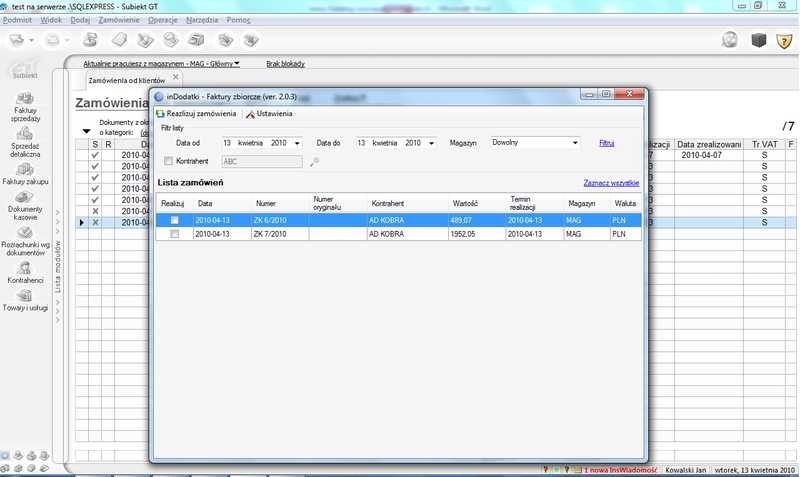This screenshot has height=477, width=800.
Task: Open the Towary i usługi module
Action: point(25,300)
